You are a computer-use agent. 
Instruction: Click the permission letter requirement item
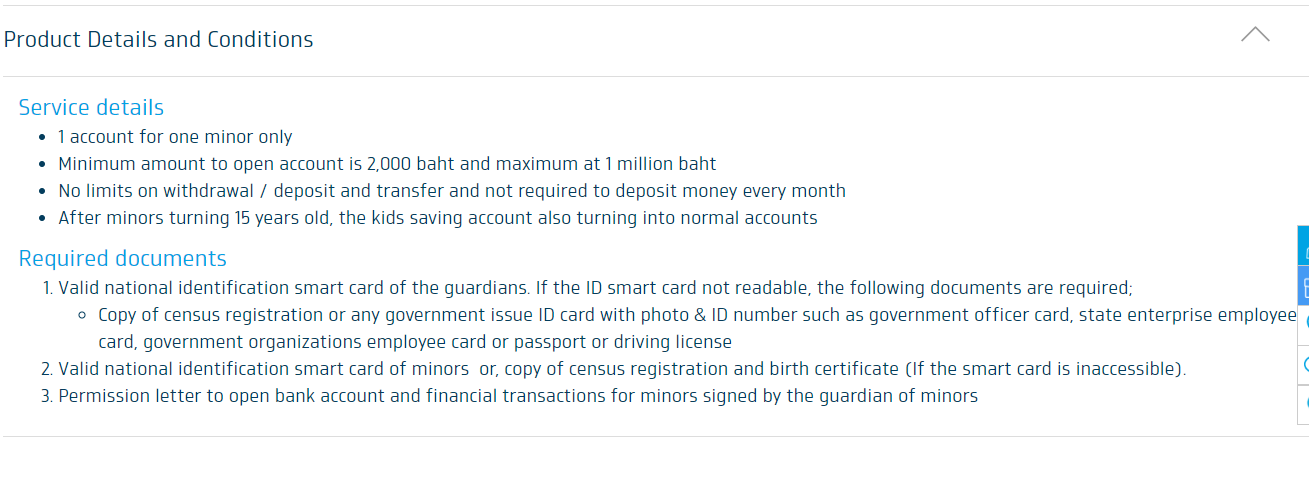518,396
